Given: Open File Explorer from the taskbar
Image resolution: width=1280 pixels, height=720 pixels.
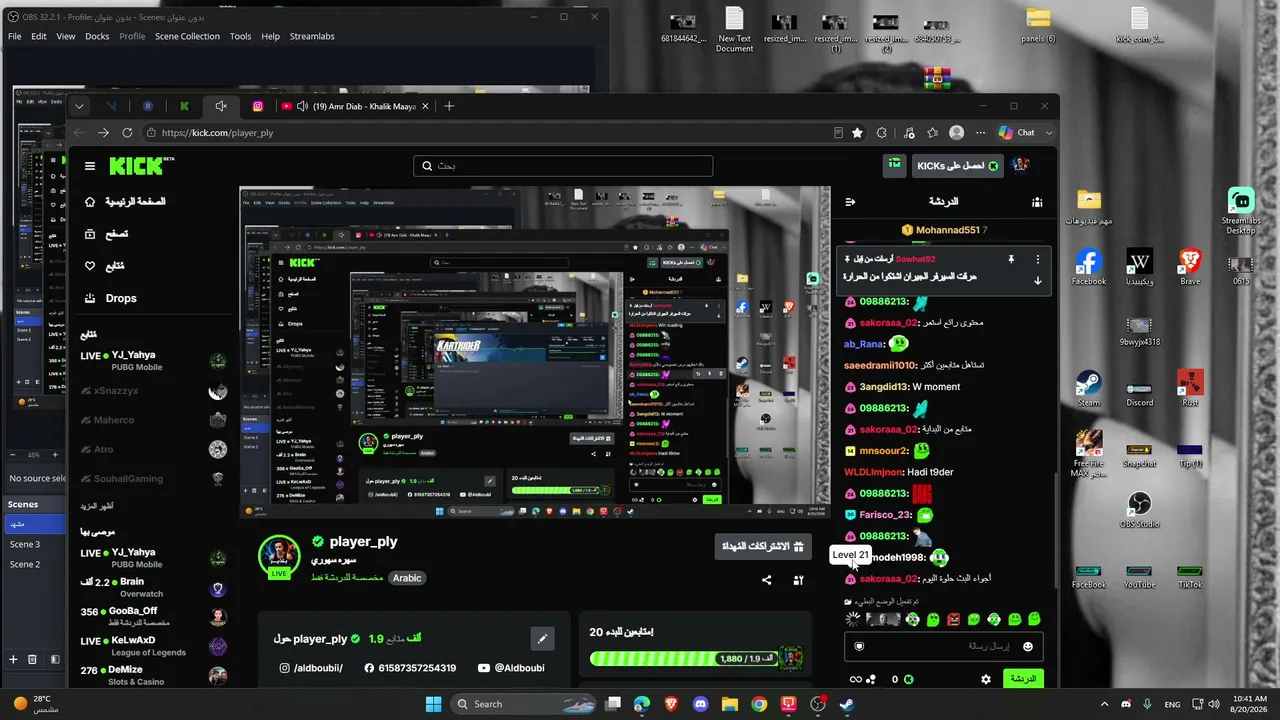Looking at the screenshot, I should pyautogui.click(x=729, y=704).
